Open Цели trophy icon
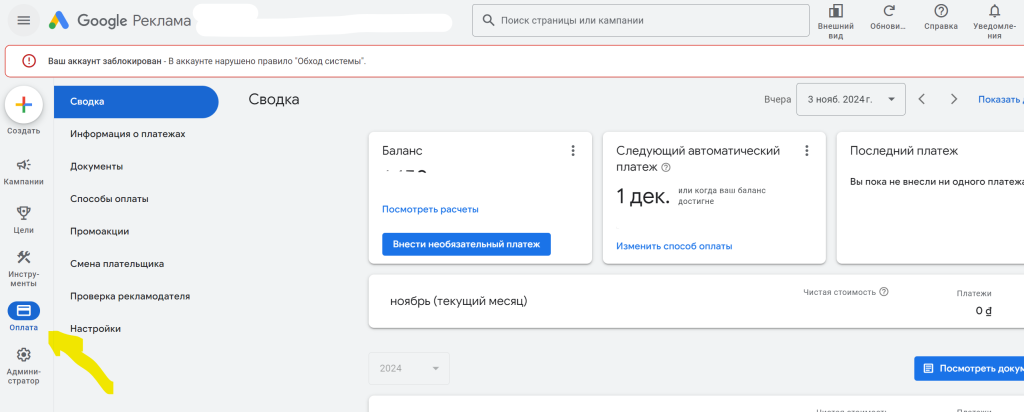Screen dimensions: 1024x412 [x=24, y=212]
